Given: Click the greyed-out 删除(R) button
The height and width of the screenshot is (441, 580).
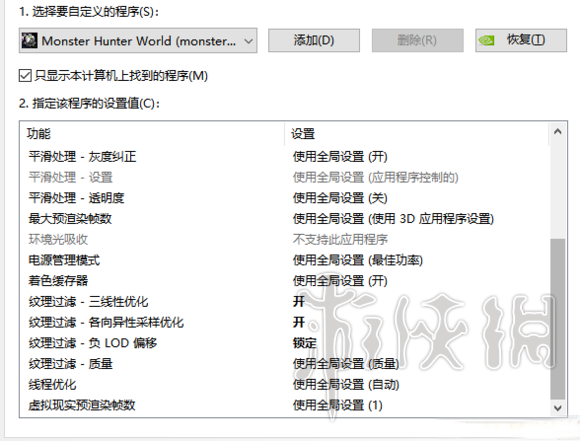Looking at the screenshot, I should [417, 40].
